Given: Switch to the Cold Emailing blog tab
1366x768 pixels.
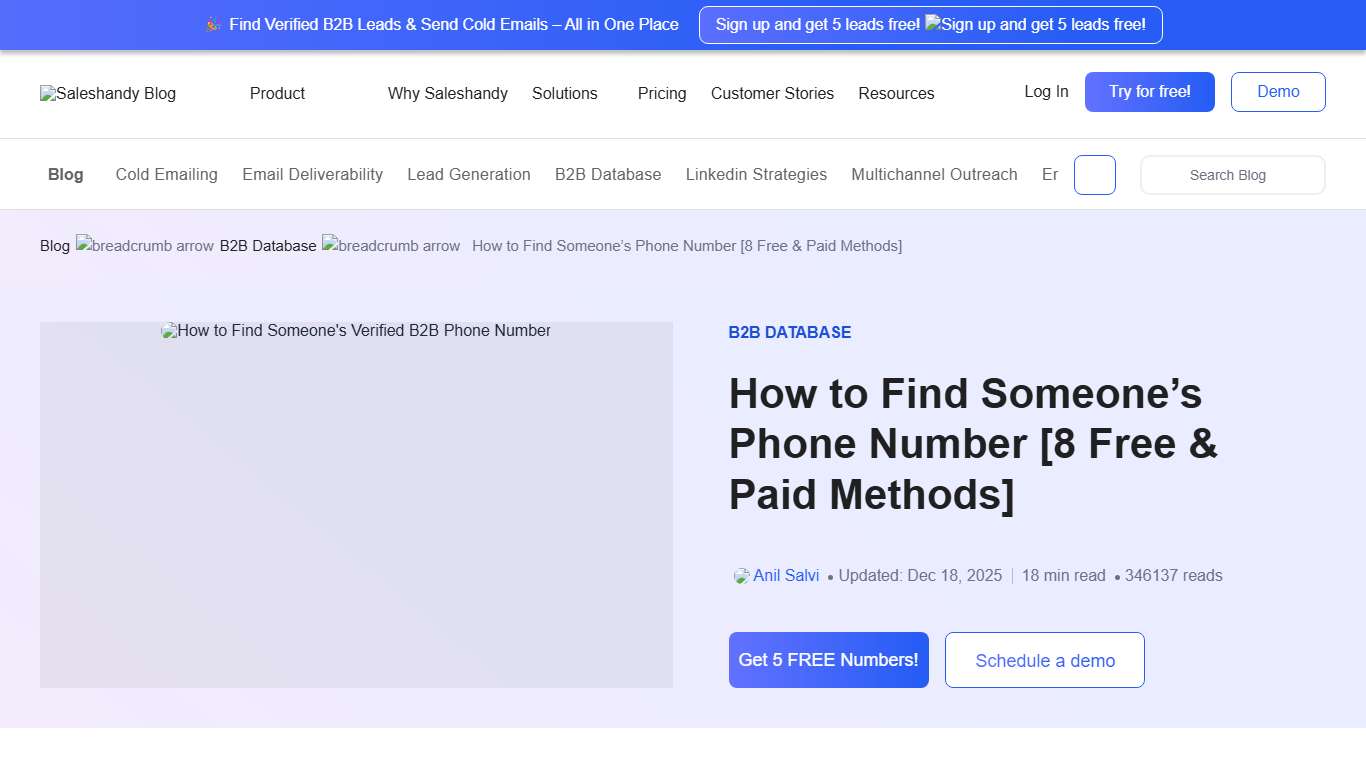Looking at the screenshot, I should tap(166, 174).
